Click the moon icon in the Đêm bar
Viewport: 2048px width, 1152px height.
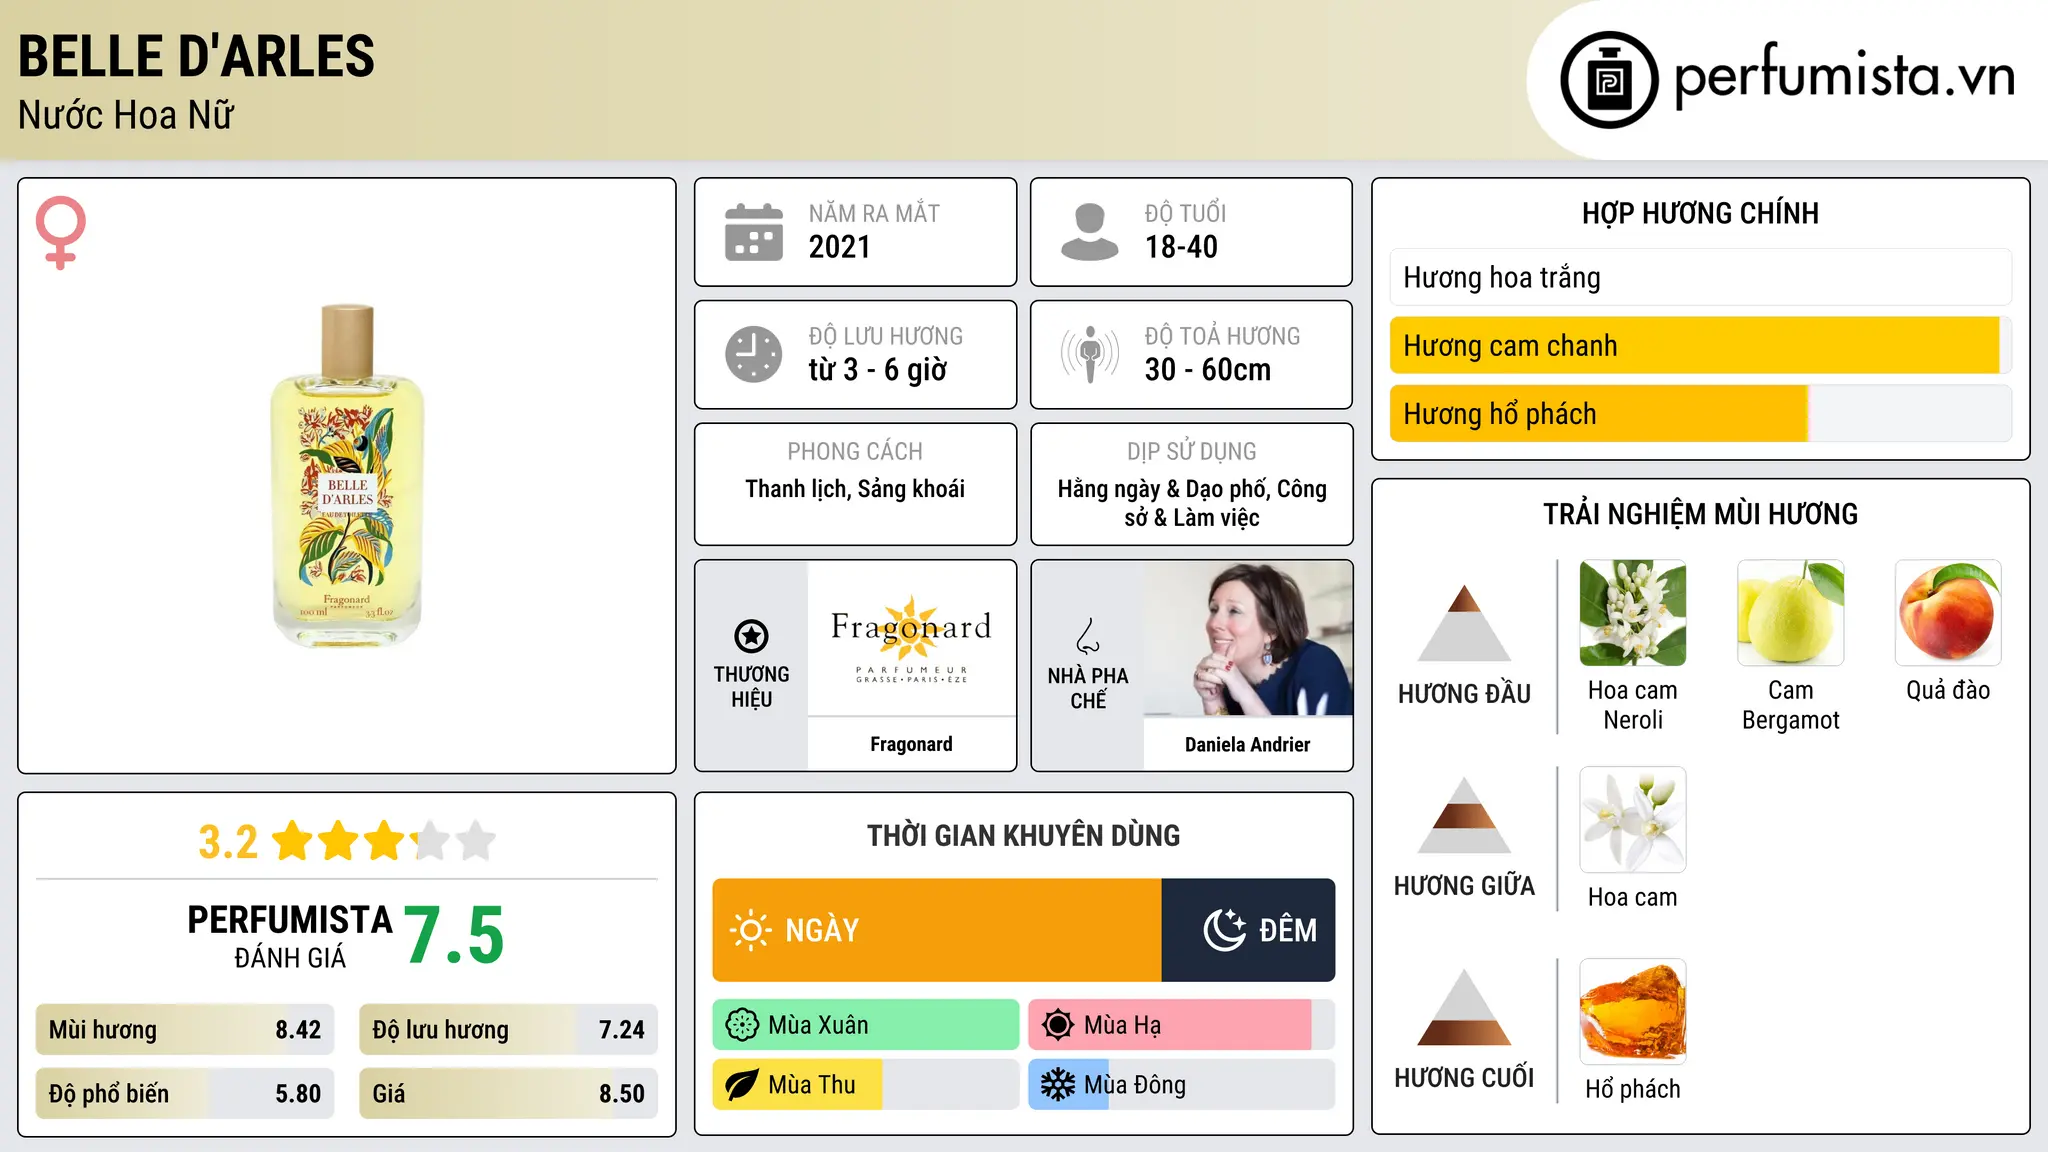coord(1224,930)
